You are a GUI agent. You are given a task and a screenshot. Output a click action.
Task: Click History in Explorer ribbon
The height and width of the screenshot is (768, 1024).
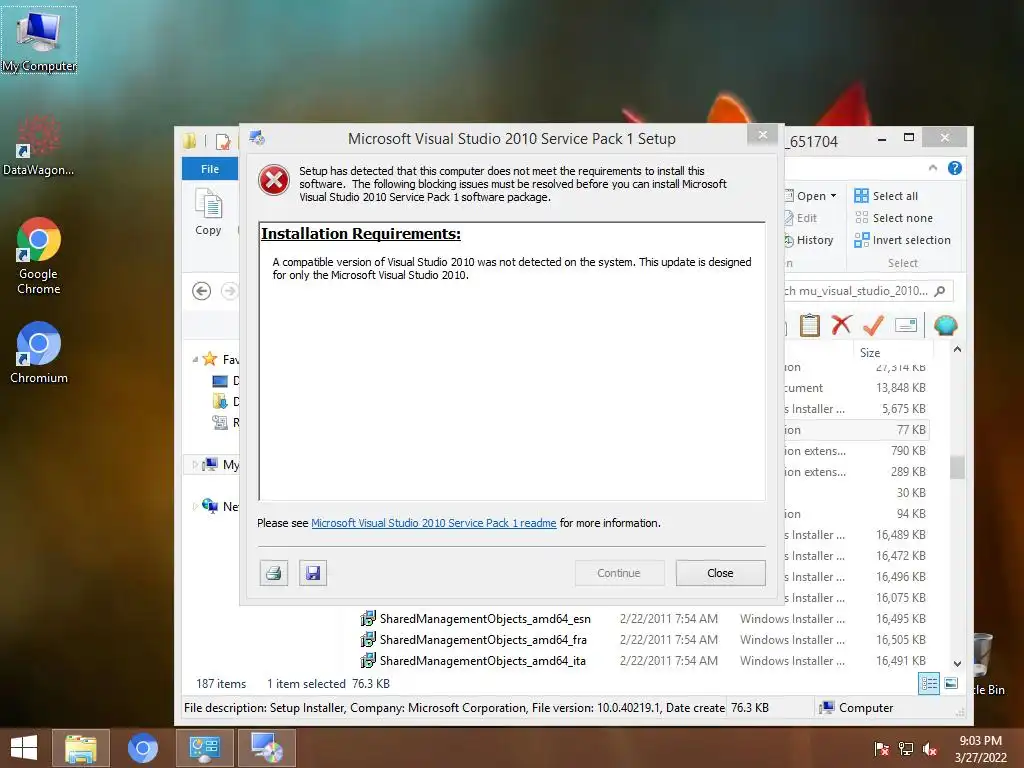pos(808,240)
